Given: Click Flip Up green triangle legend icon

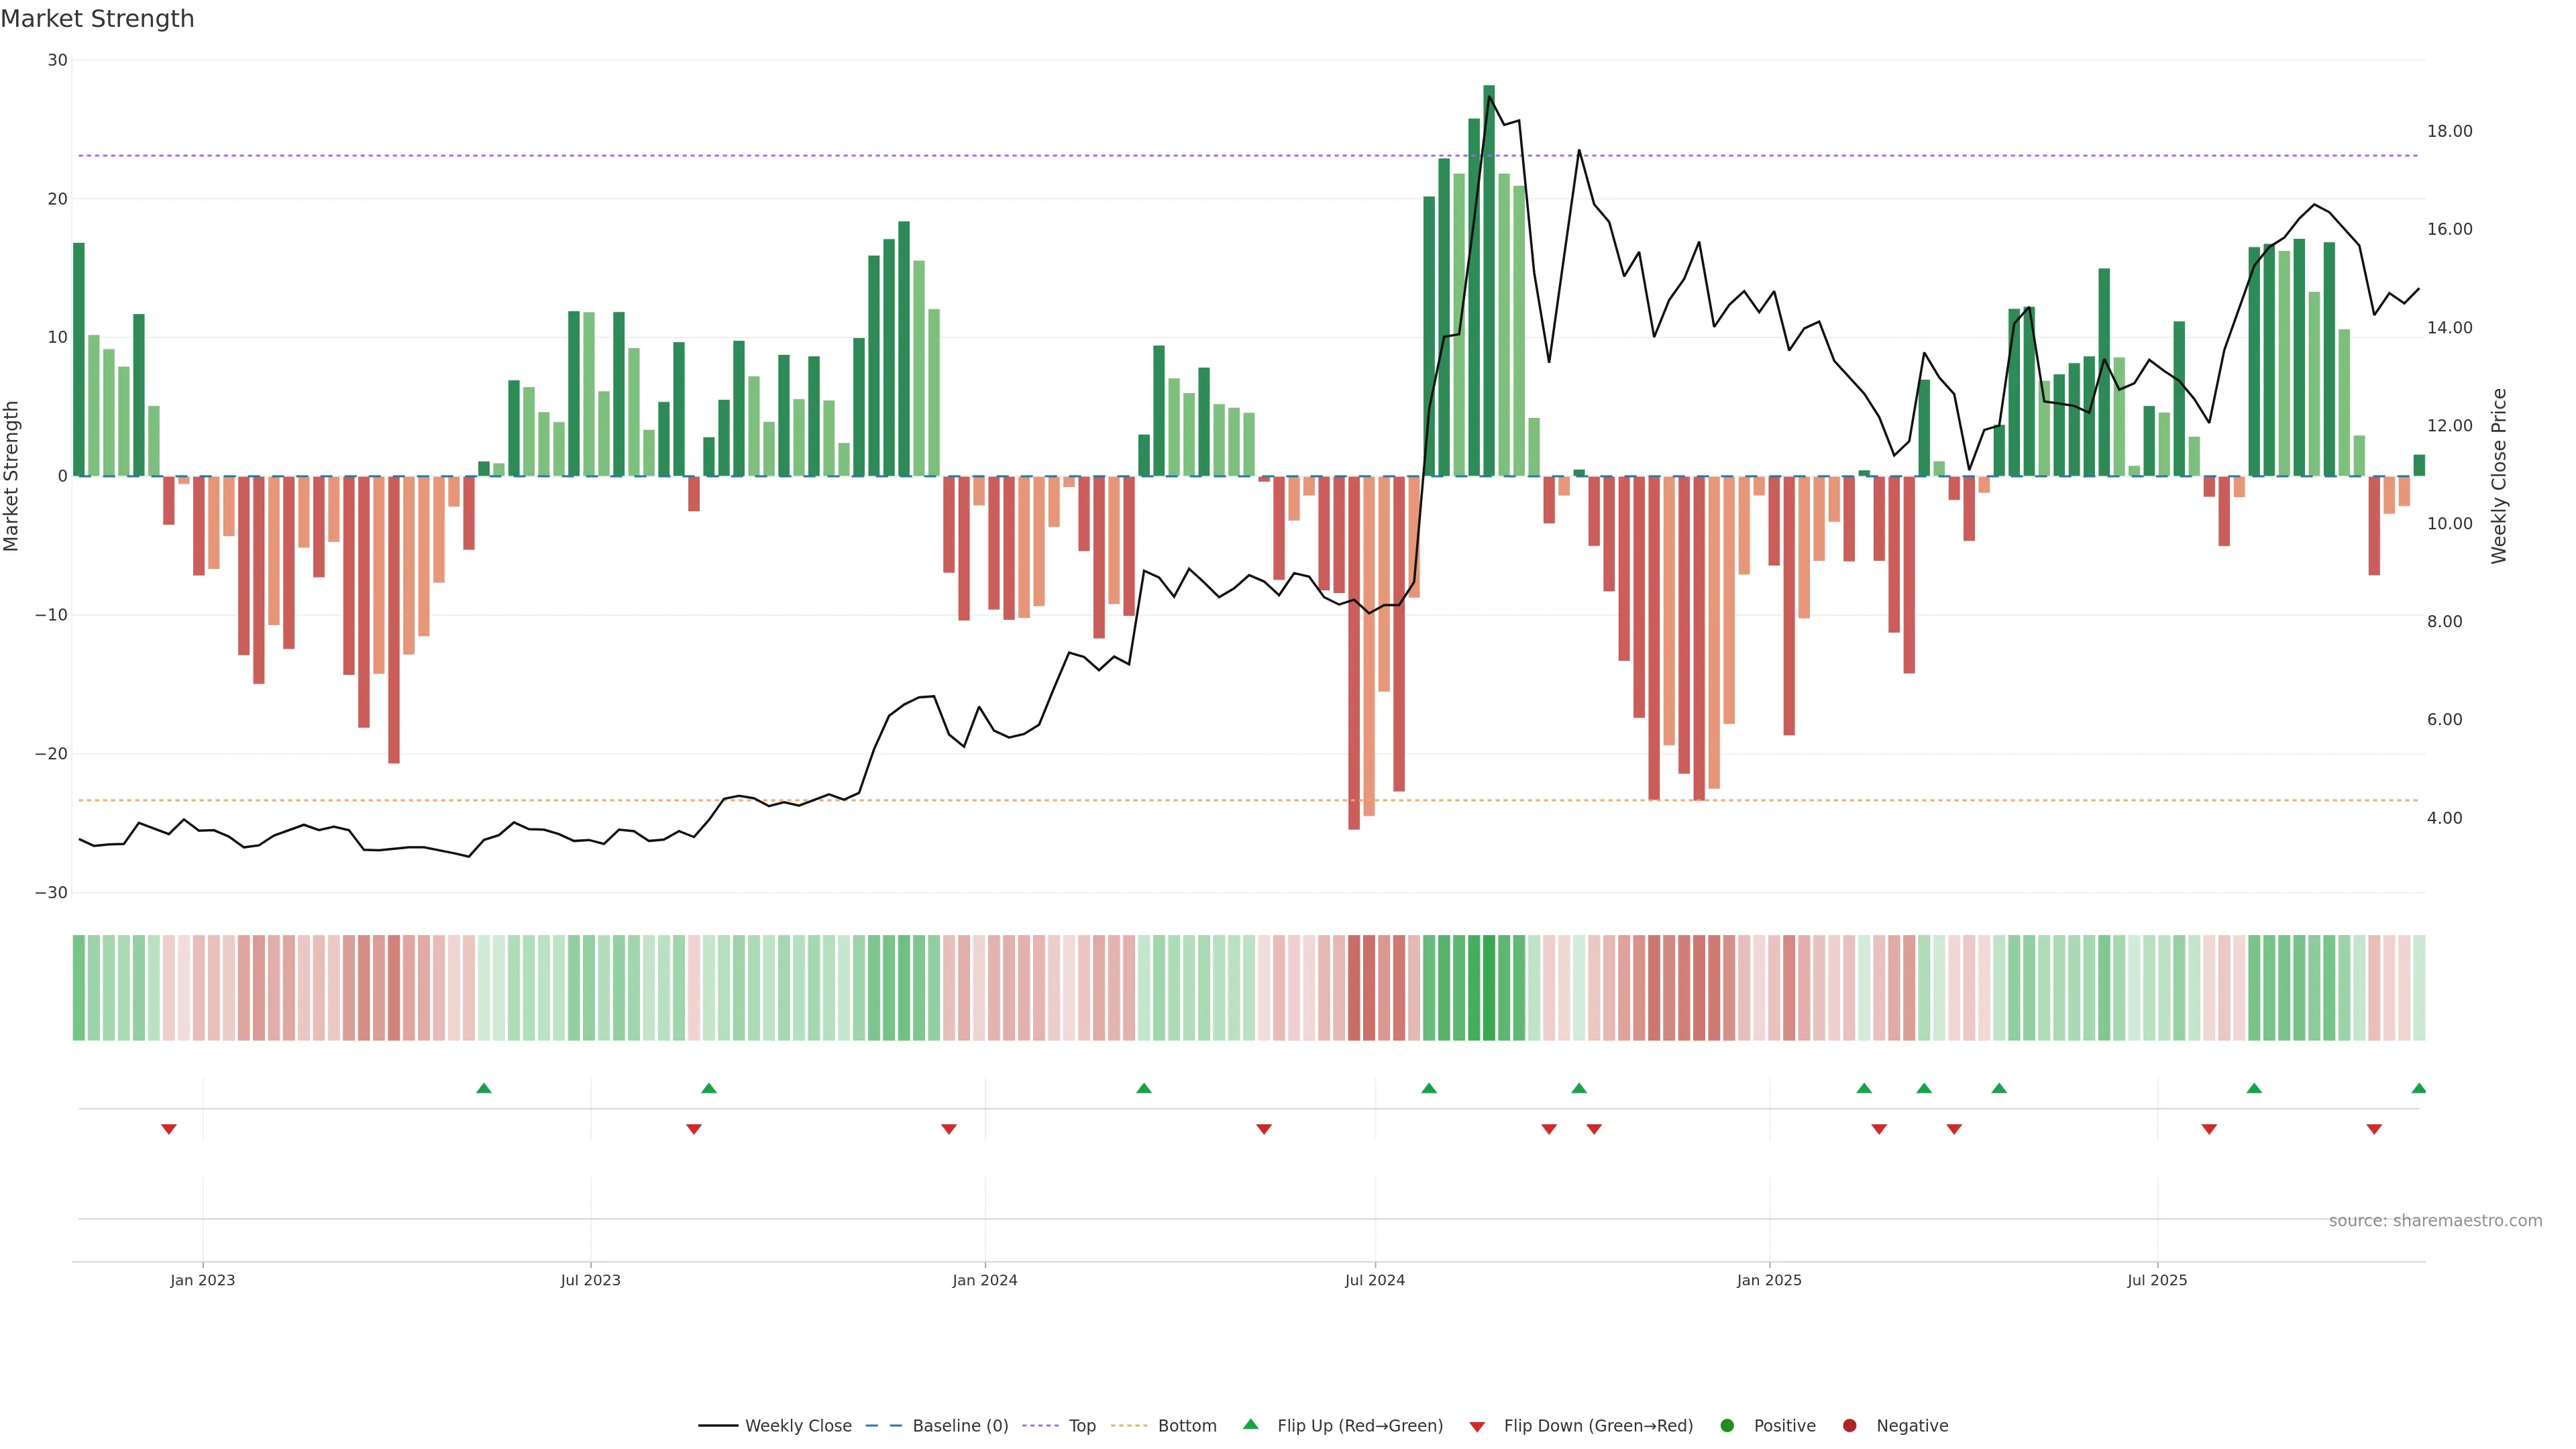Looking at the screenshot, I should tap(1250, 1425).
